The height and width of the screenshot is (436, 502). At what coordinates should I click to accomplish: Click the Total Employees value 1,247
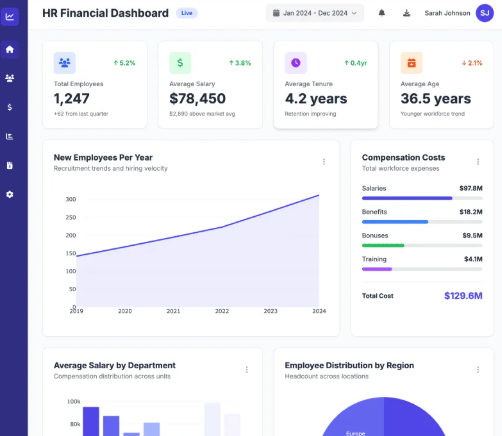71,98
